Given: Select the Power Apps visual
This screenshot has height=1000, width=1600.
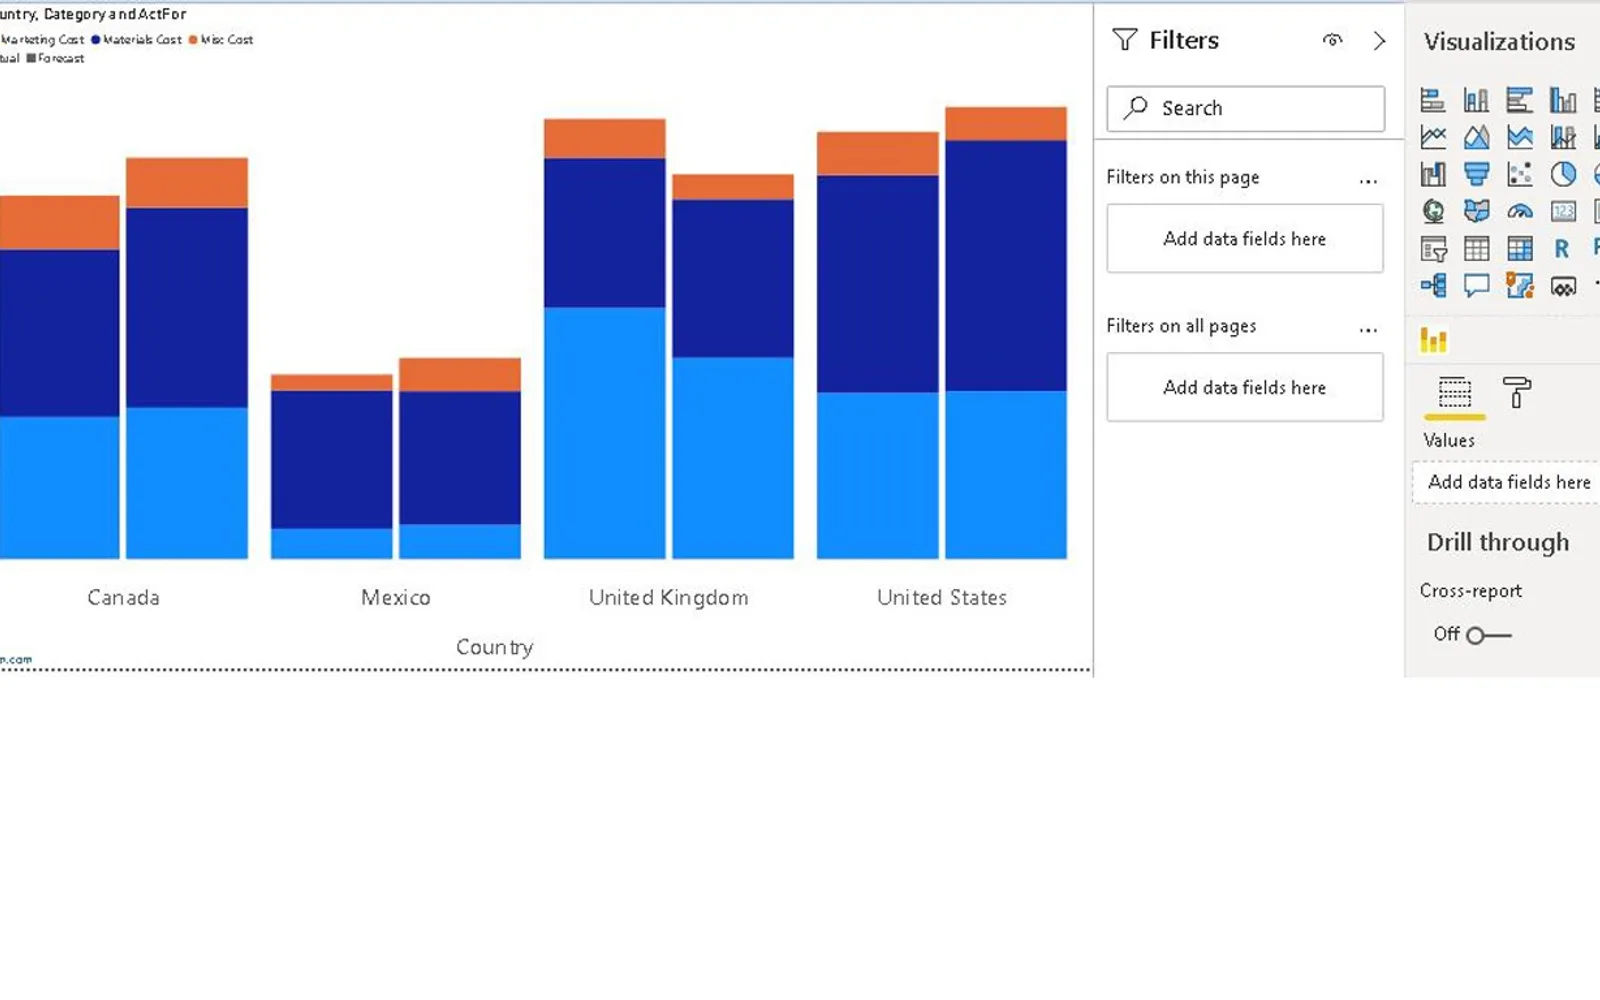Looking at the screenshot, I should [1562, 286].
